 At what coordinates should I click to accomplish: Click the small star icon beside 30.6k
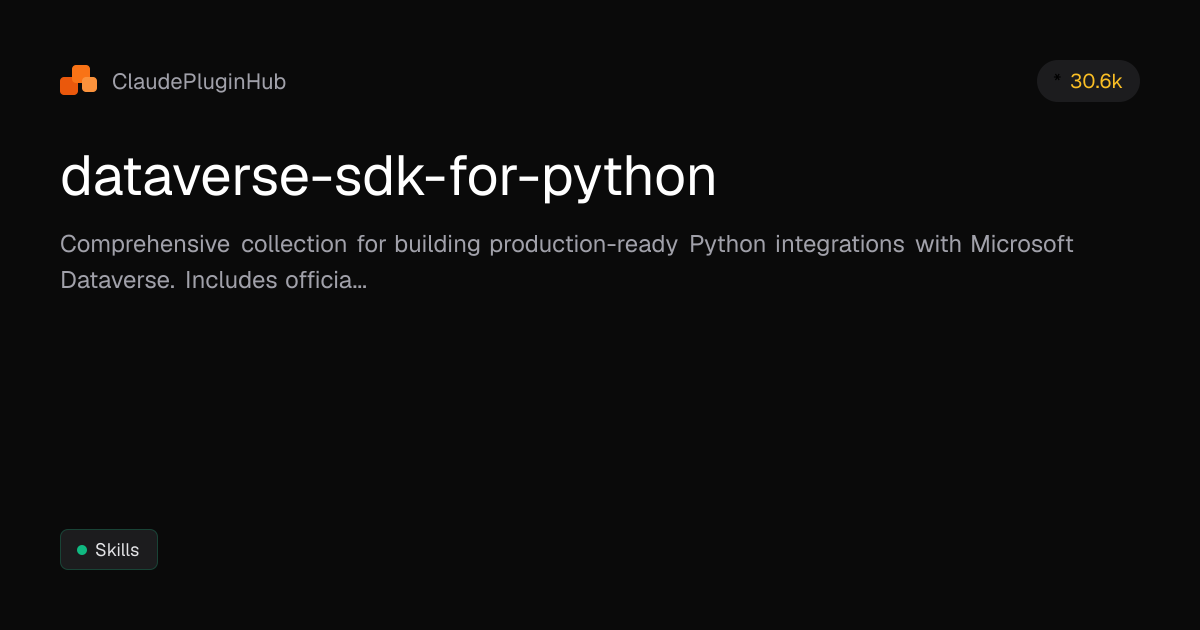pyautogui.click(x=1057, y=77)
